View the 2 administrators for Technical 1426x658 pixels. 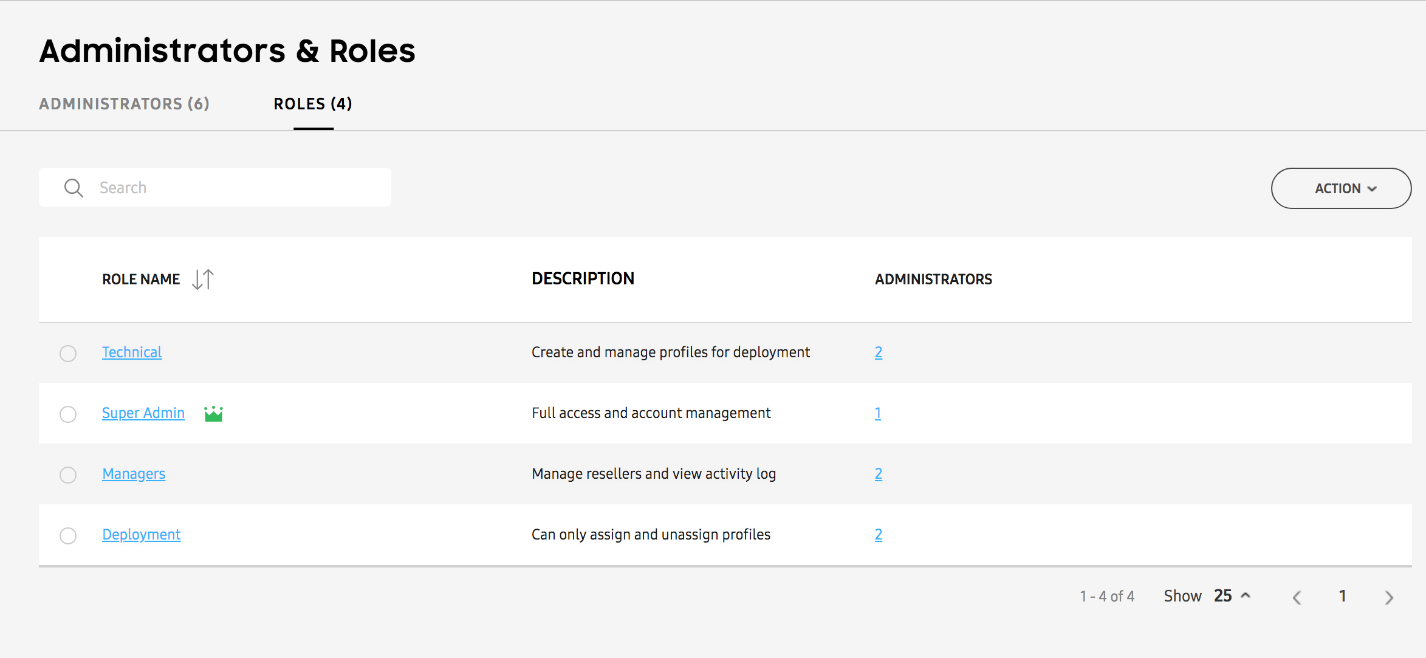(x=878, y=352)
